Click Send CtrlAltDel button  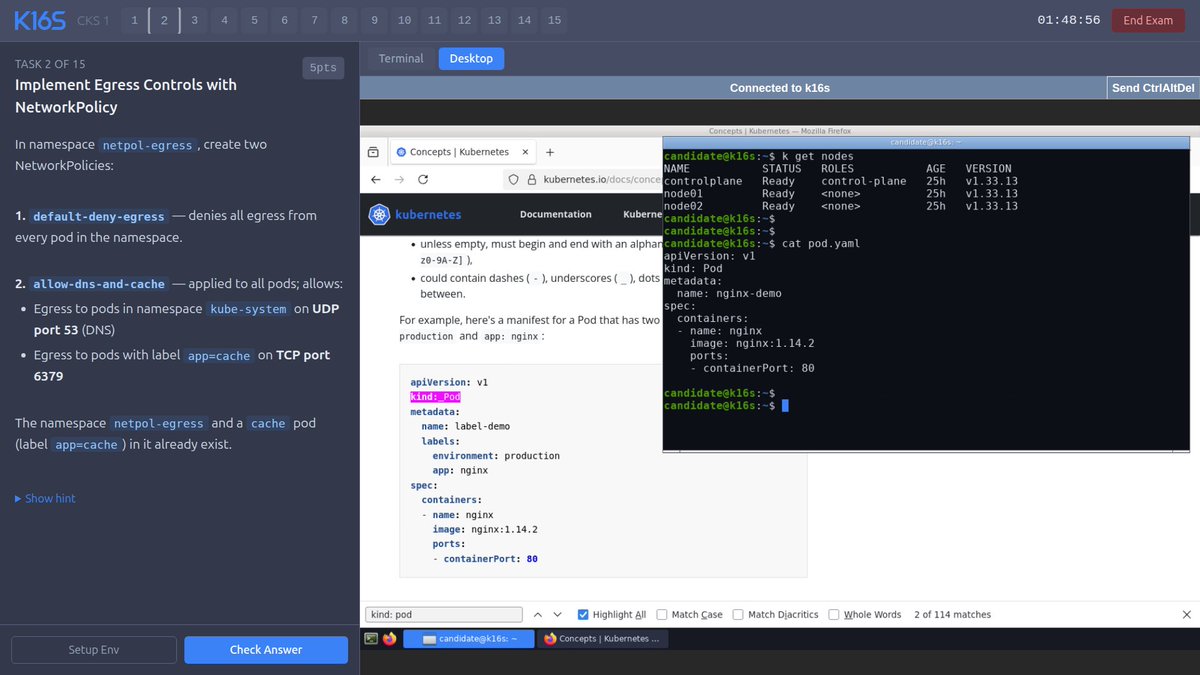coord(1153,88)
